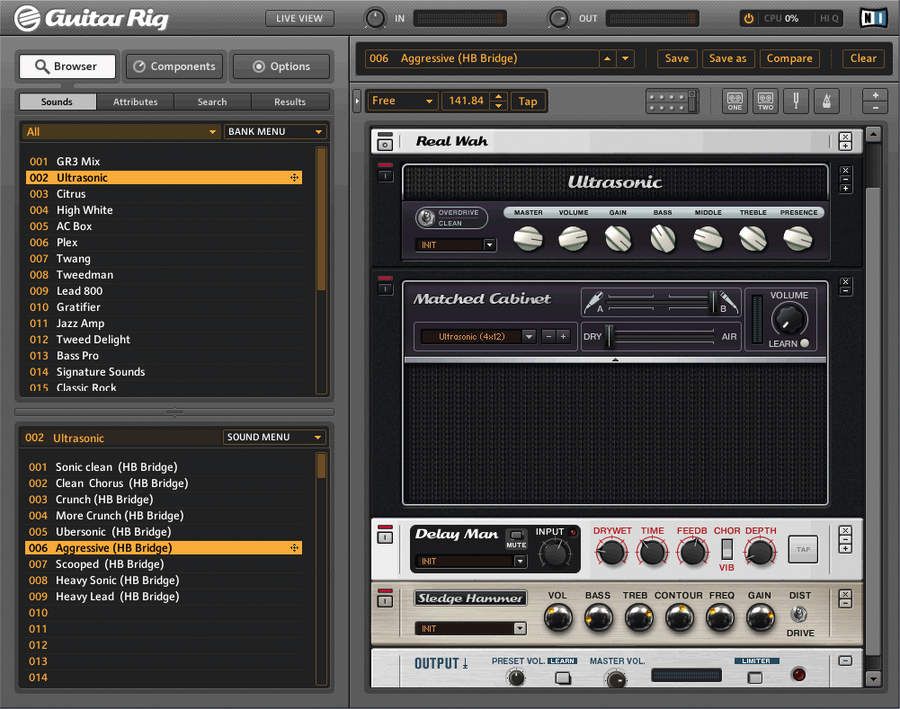The image size is (900, 709).
Task: Click the power icon next to CPU
Action: 748,18
